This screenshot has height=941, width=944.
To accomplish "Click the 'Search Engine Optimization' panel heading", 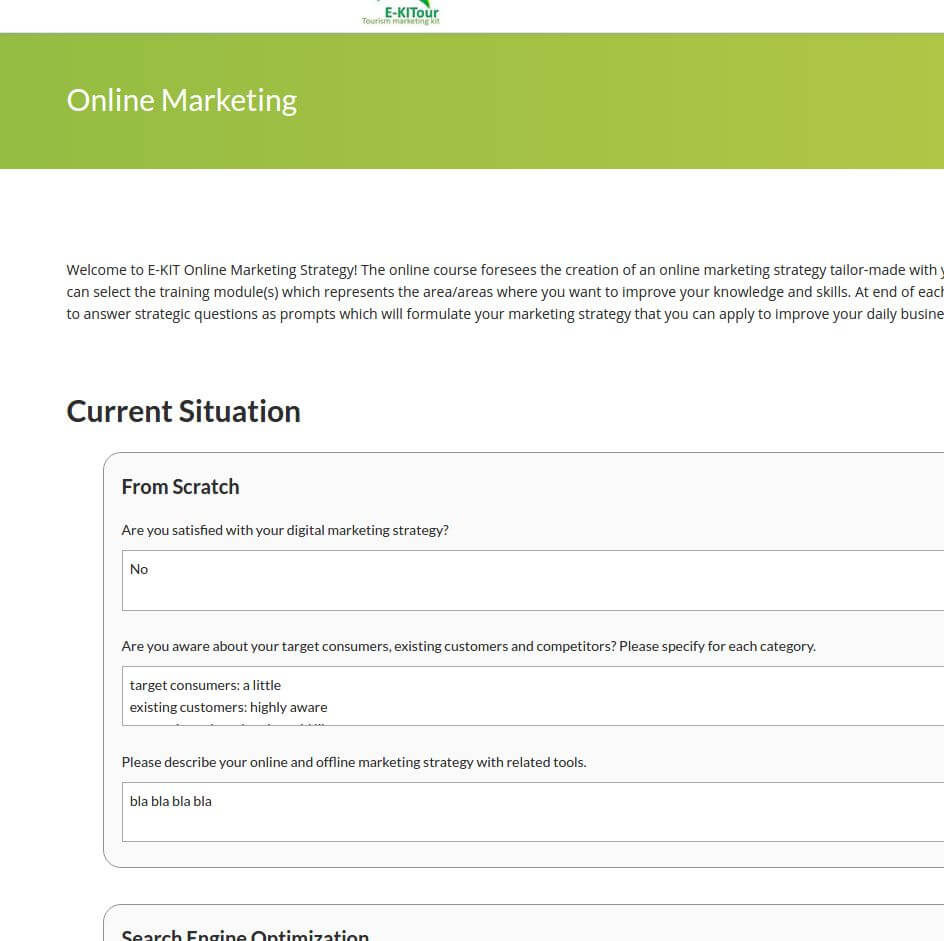I will tap(245, 934).
